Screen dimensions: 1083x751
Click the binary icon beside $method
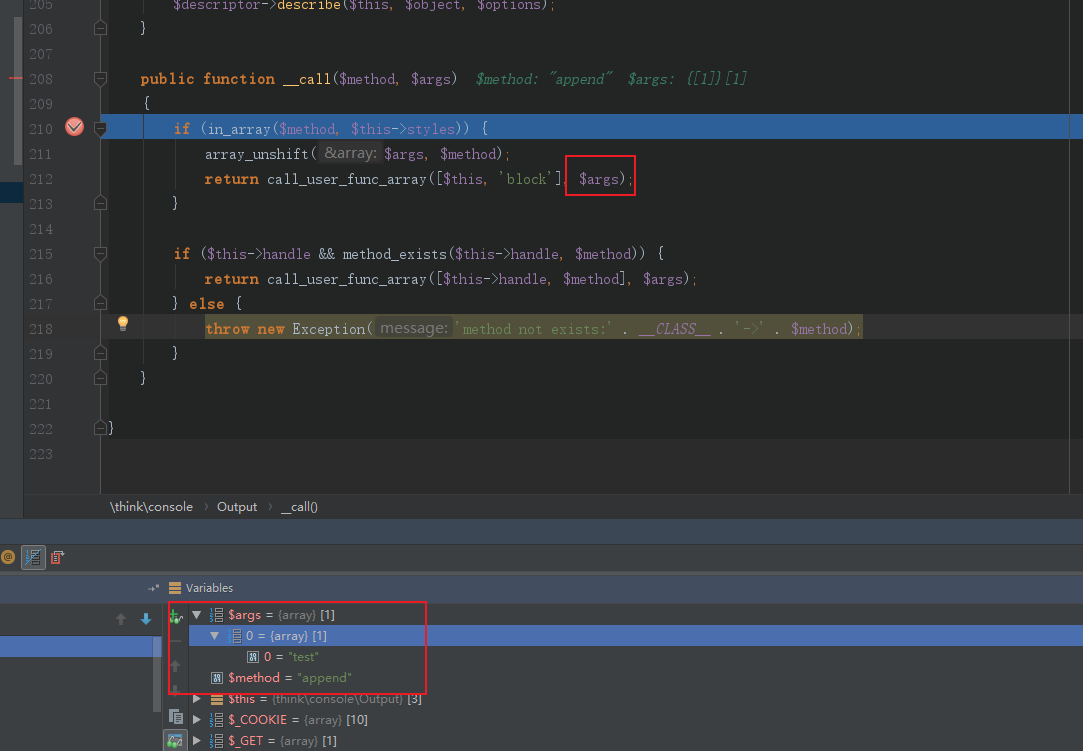tap(217, 678)
